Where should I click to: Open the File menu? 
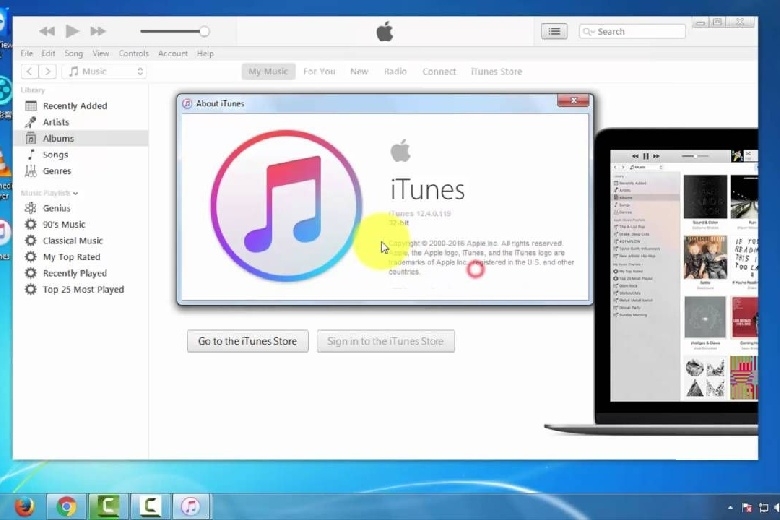coord(27,53)
